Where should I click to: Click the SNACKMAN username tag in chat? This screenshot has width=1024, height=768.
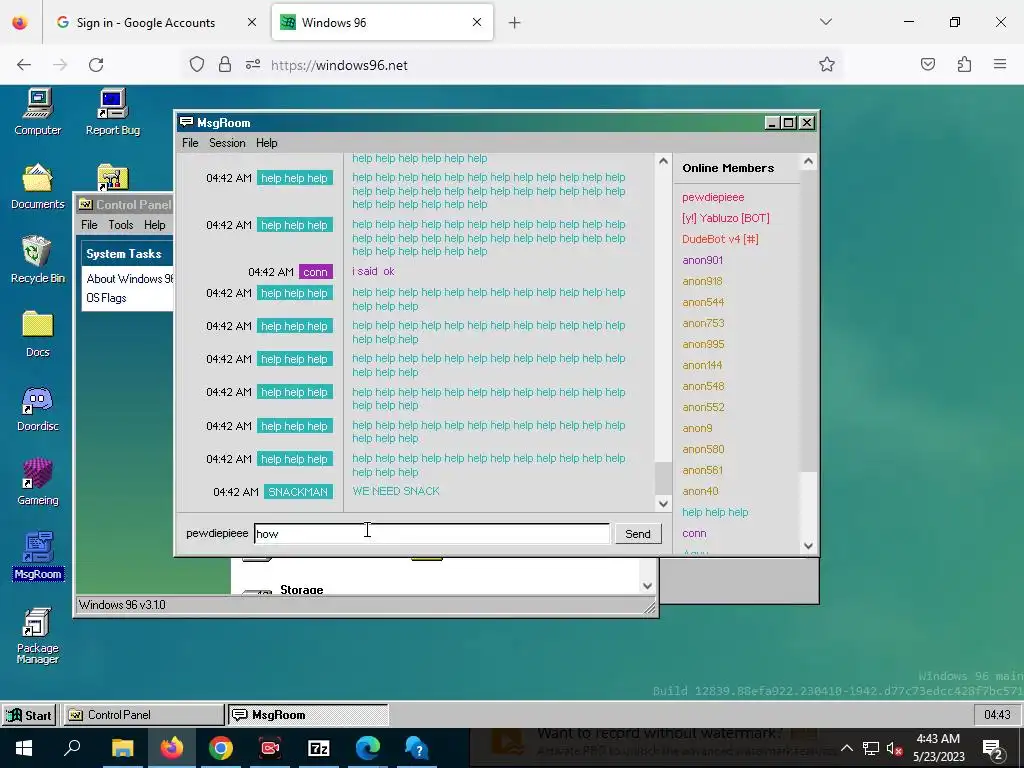tap(298, 492)
